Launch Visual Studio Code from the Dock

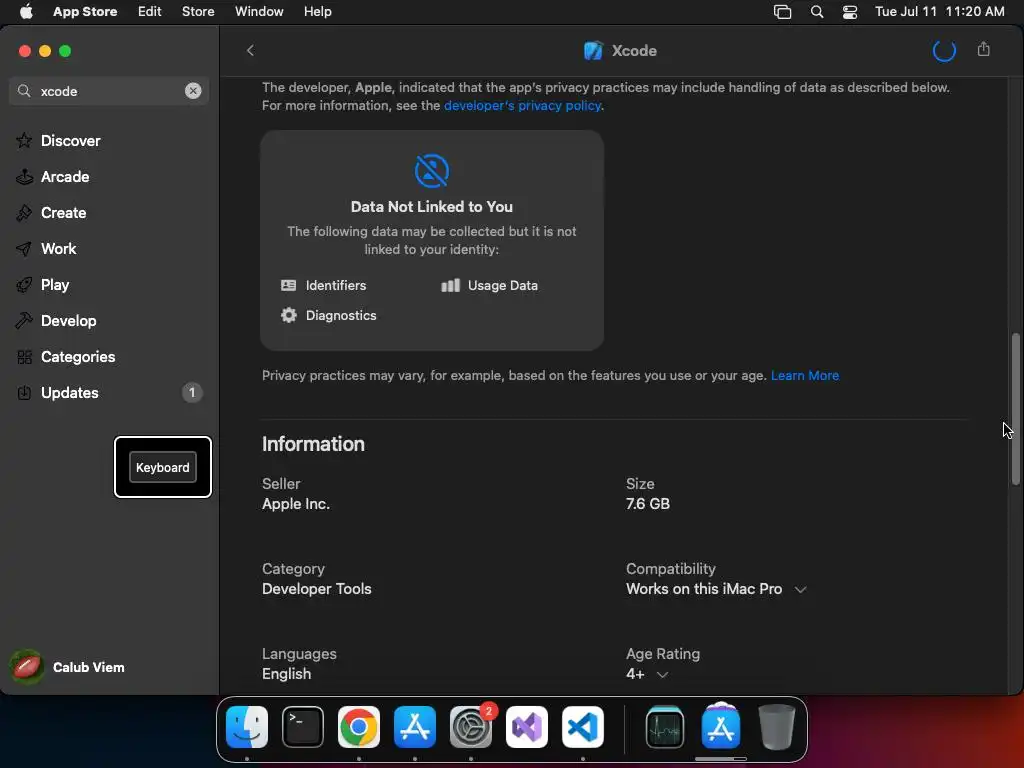pos(583,727)
